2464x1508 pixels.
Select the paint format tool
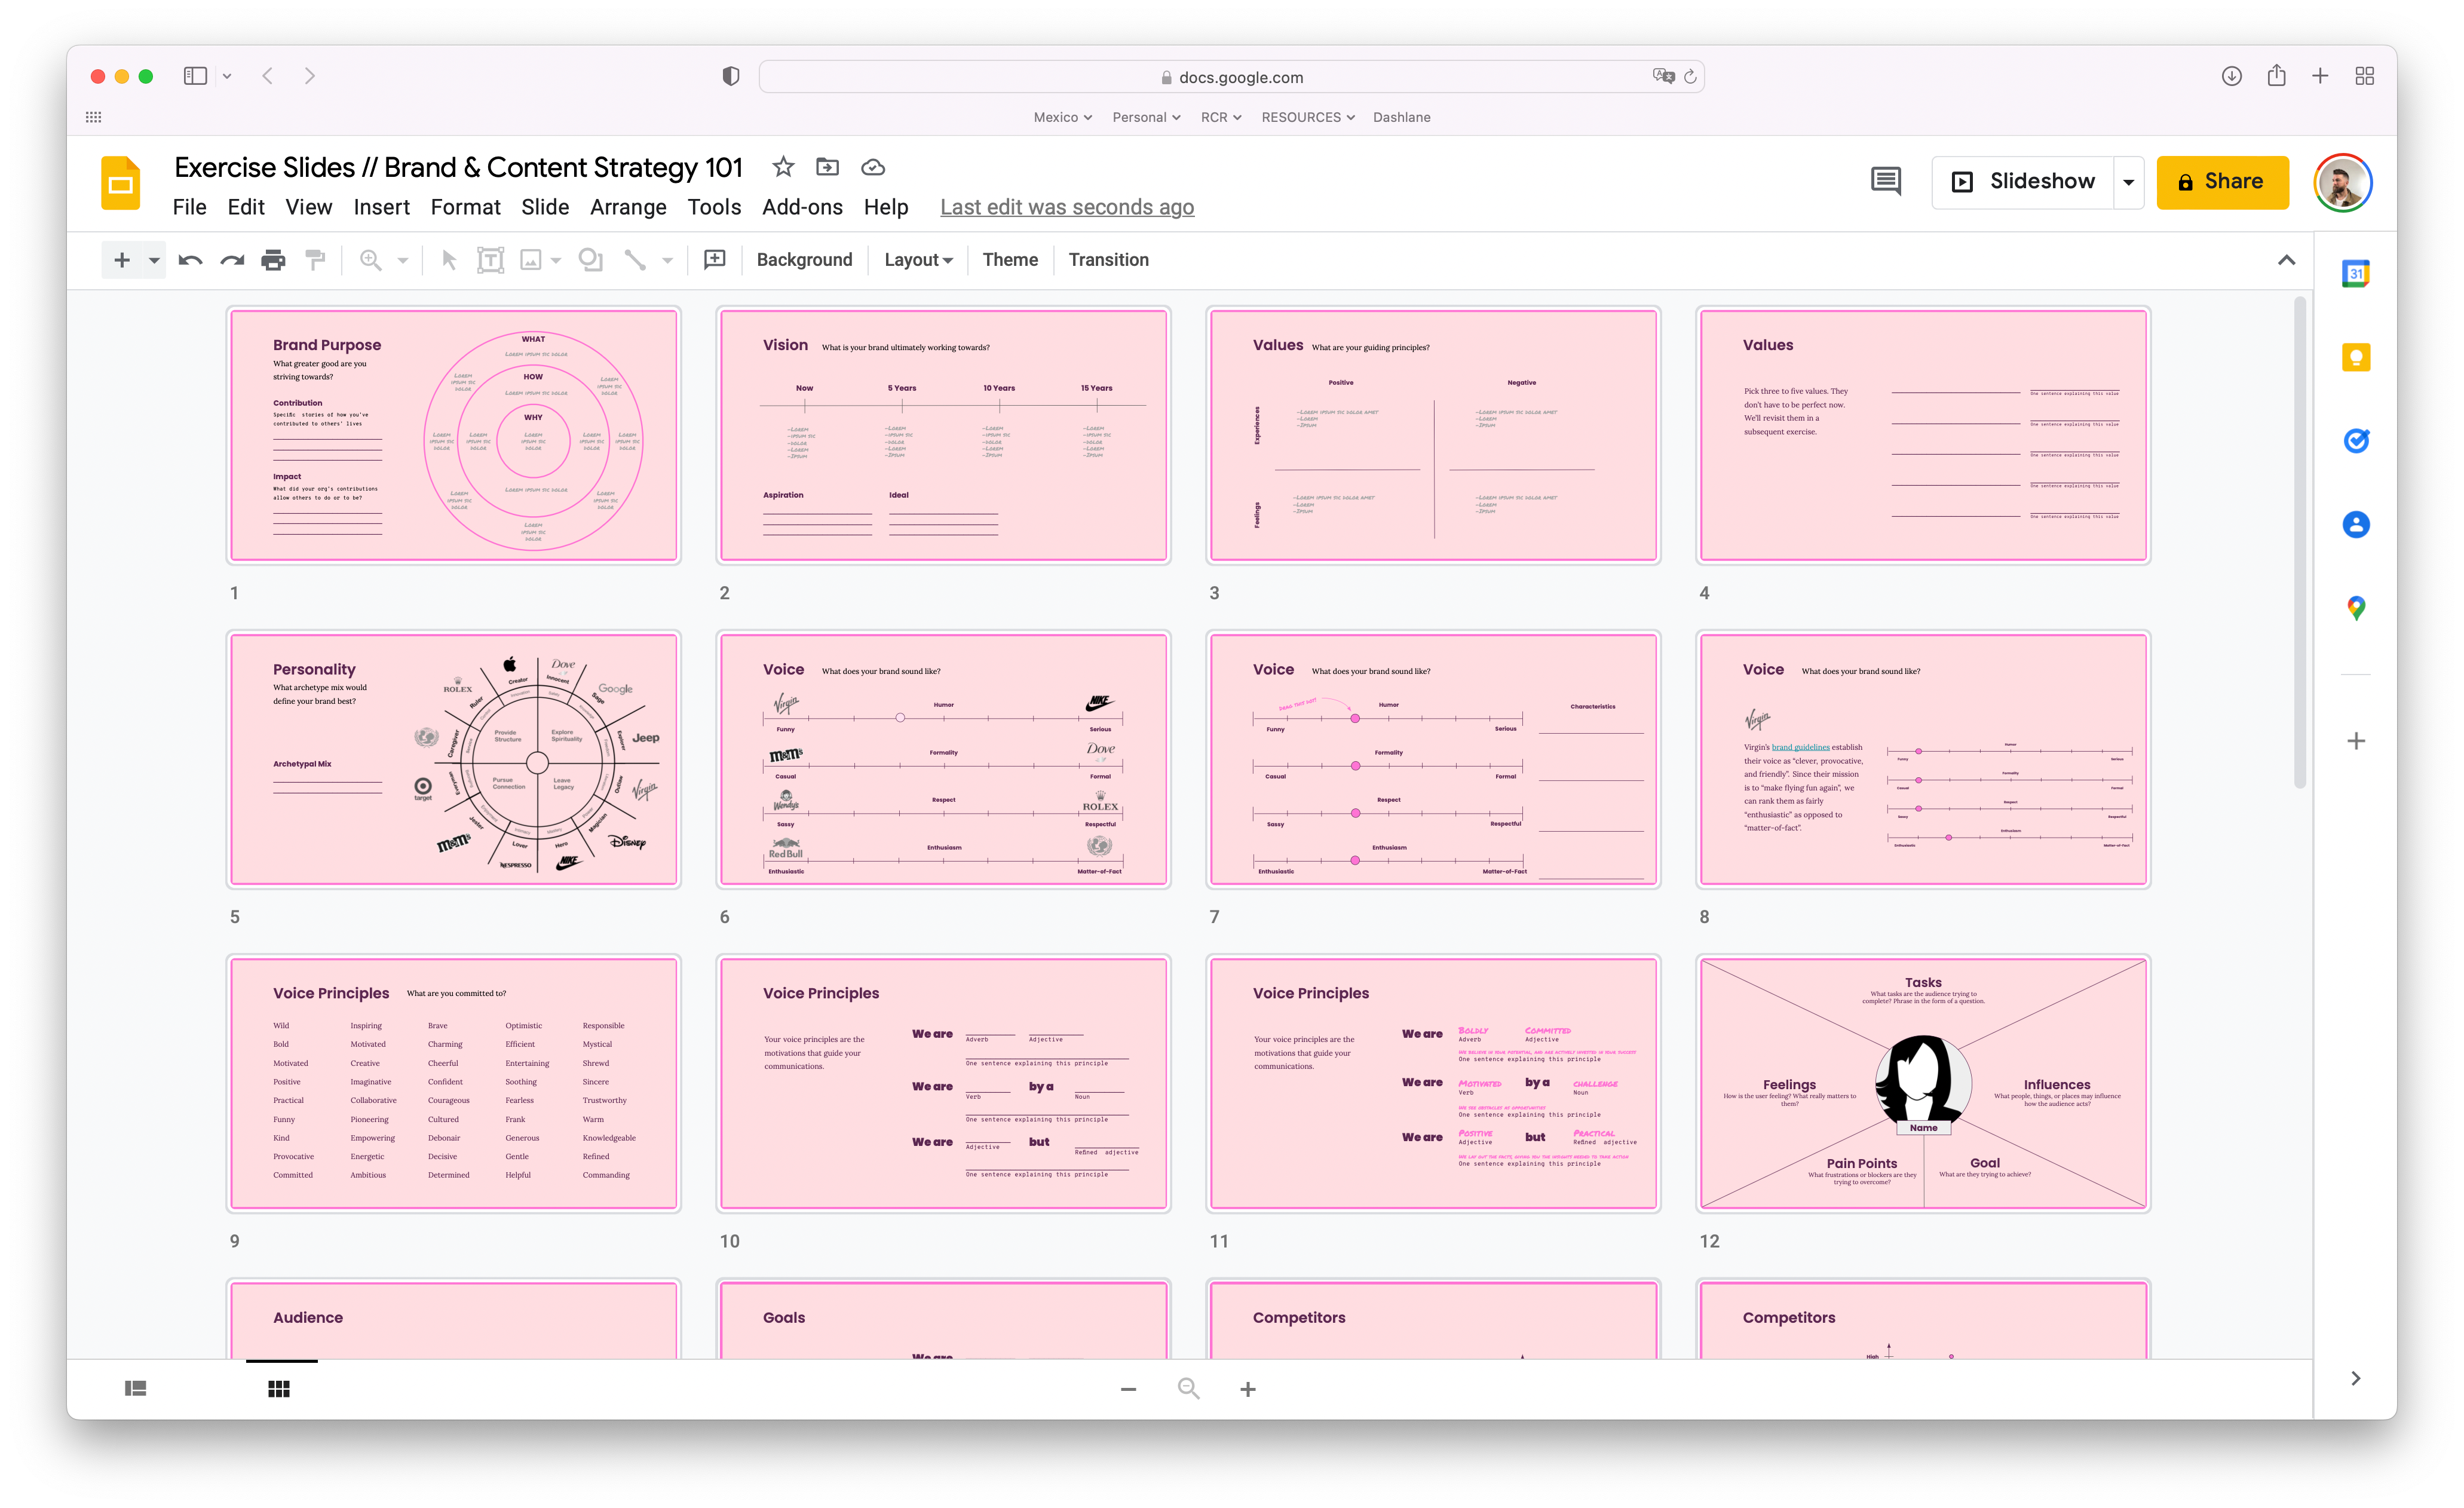click(x=315, y=260)
